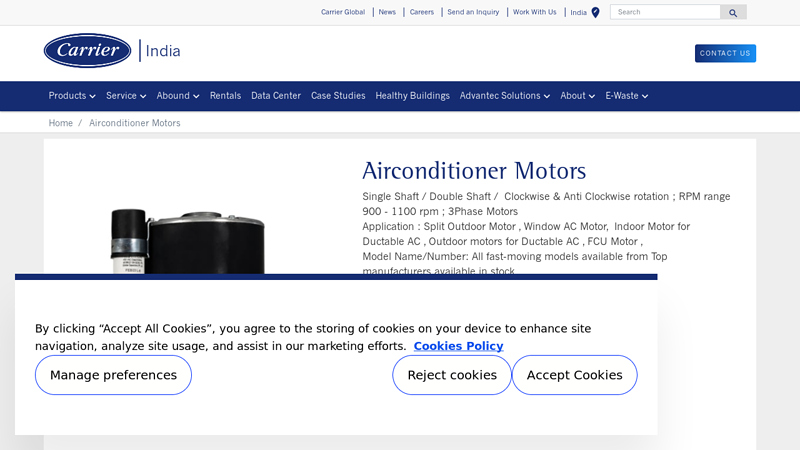Open the Work With Us link
The image size is (800, 450).
pyautogui.click(x=534, y=12)
